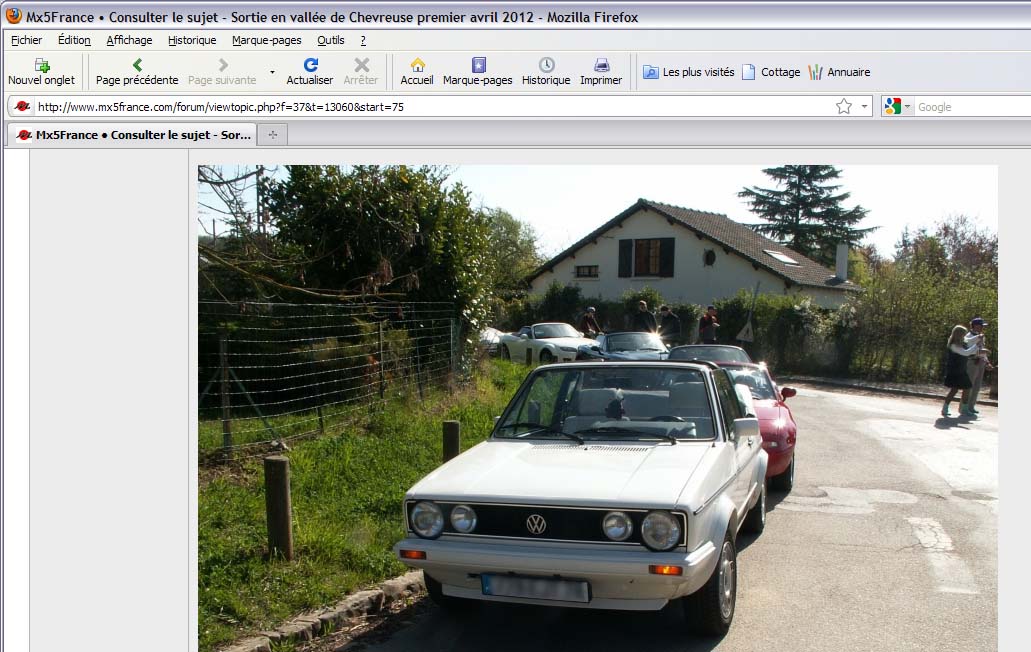
Task: Open the Historique menu in the menu bar
Action: (192, 40)
